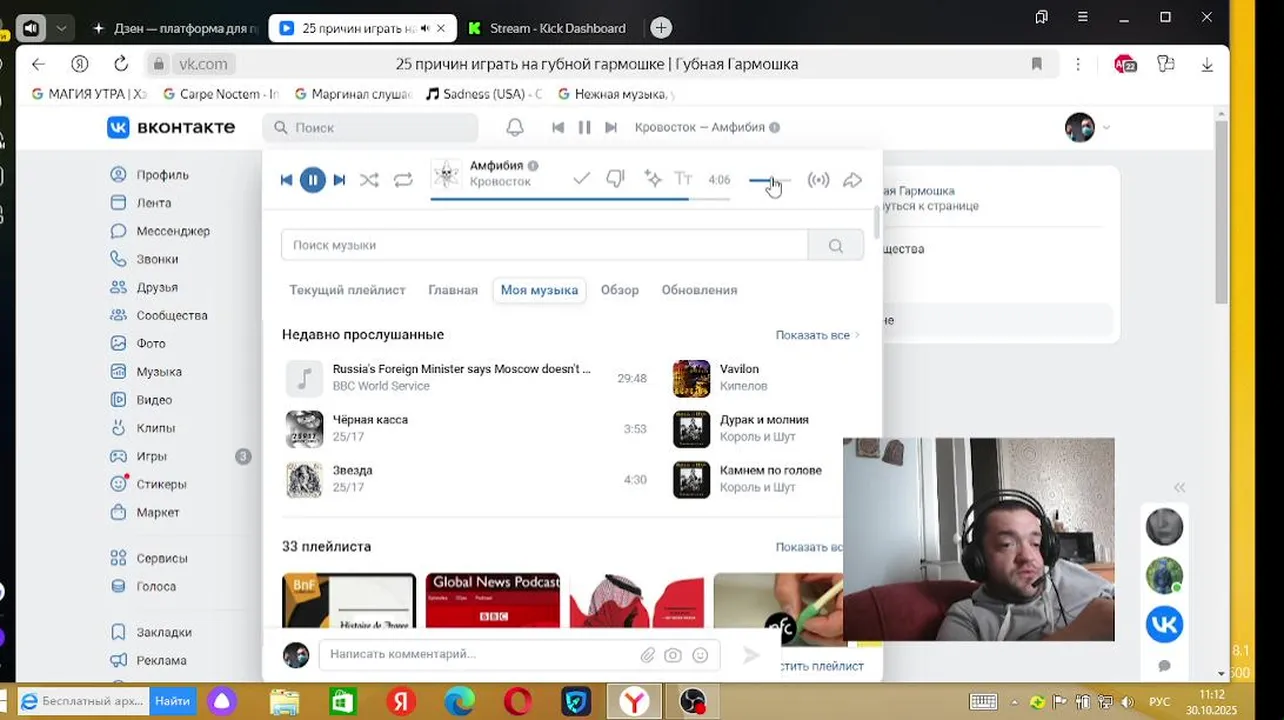Switch to Главная tab
Viewport: 1284px width, 720px height.
pos(453,290)
